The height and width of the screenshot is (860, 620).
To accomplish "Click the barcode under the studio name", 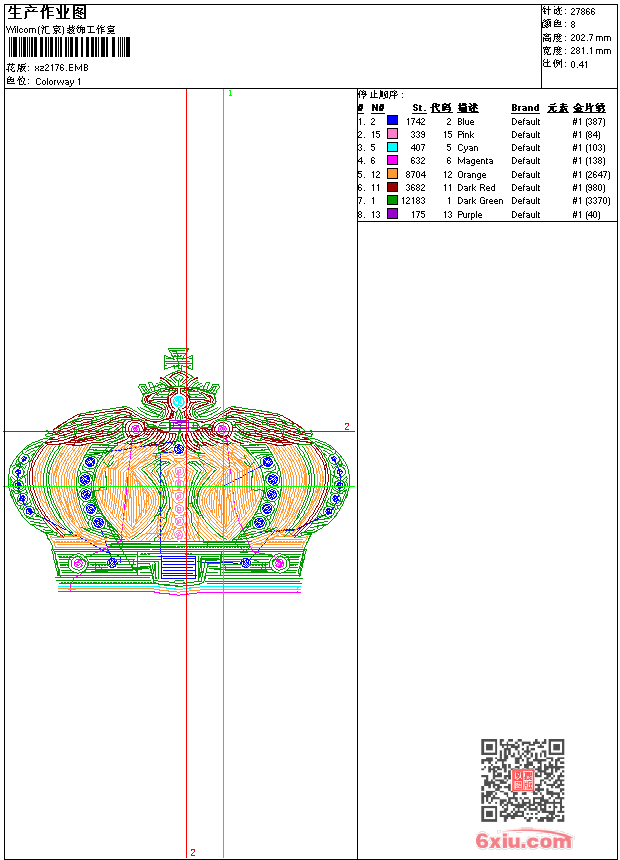I will coord(69,47).
